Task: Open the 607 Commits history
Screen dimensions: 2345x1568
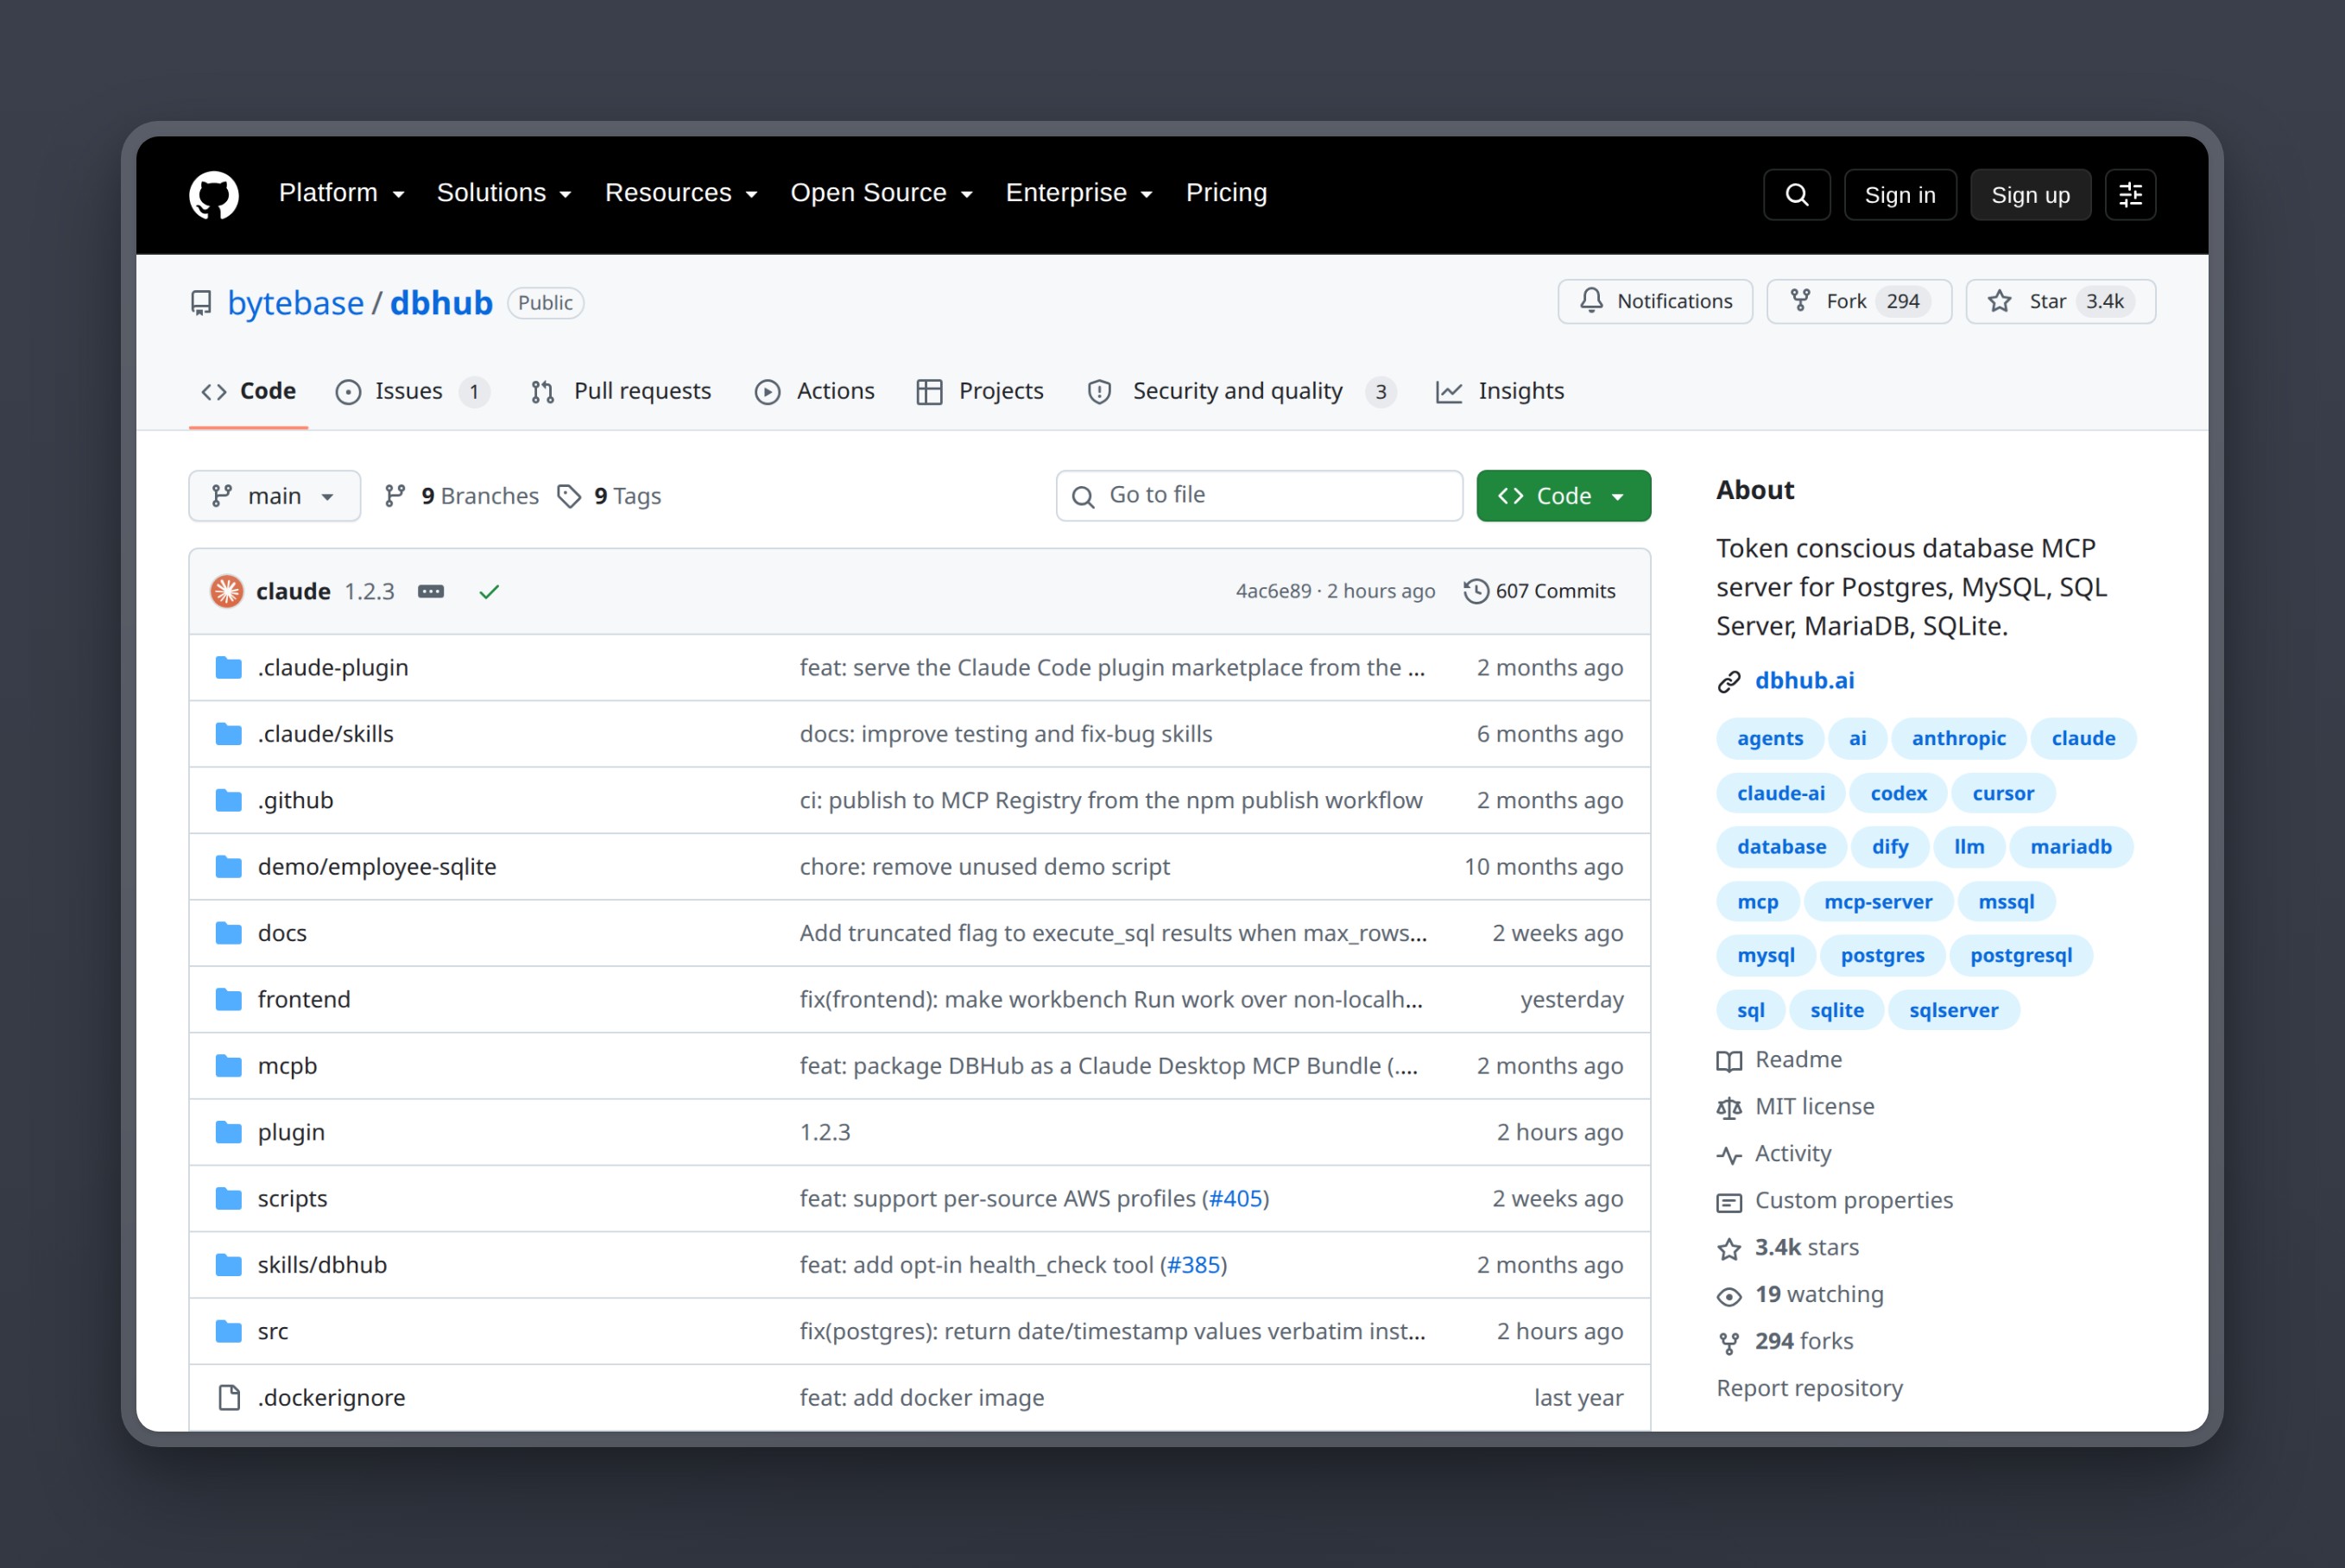Action: click(1540, 591)
